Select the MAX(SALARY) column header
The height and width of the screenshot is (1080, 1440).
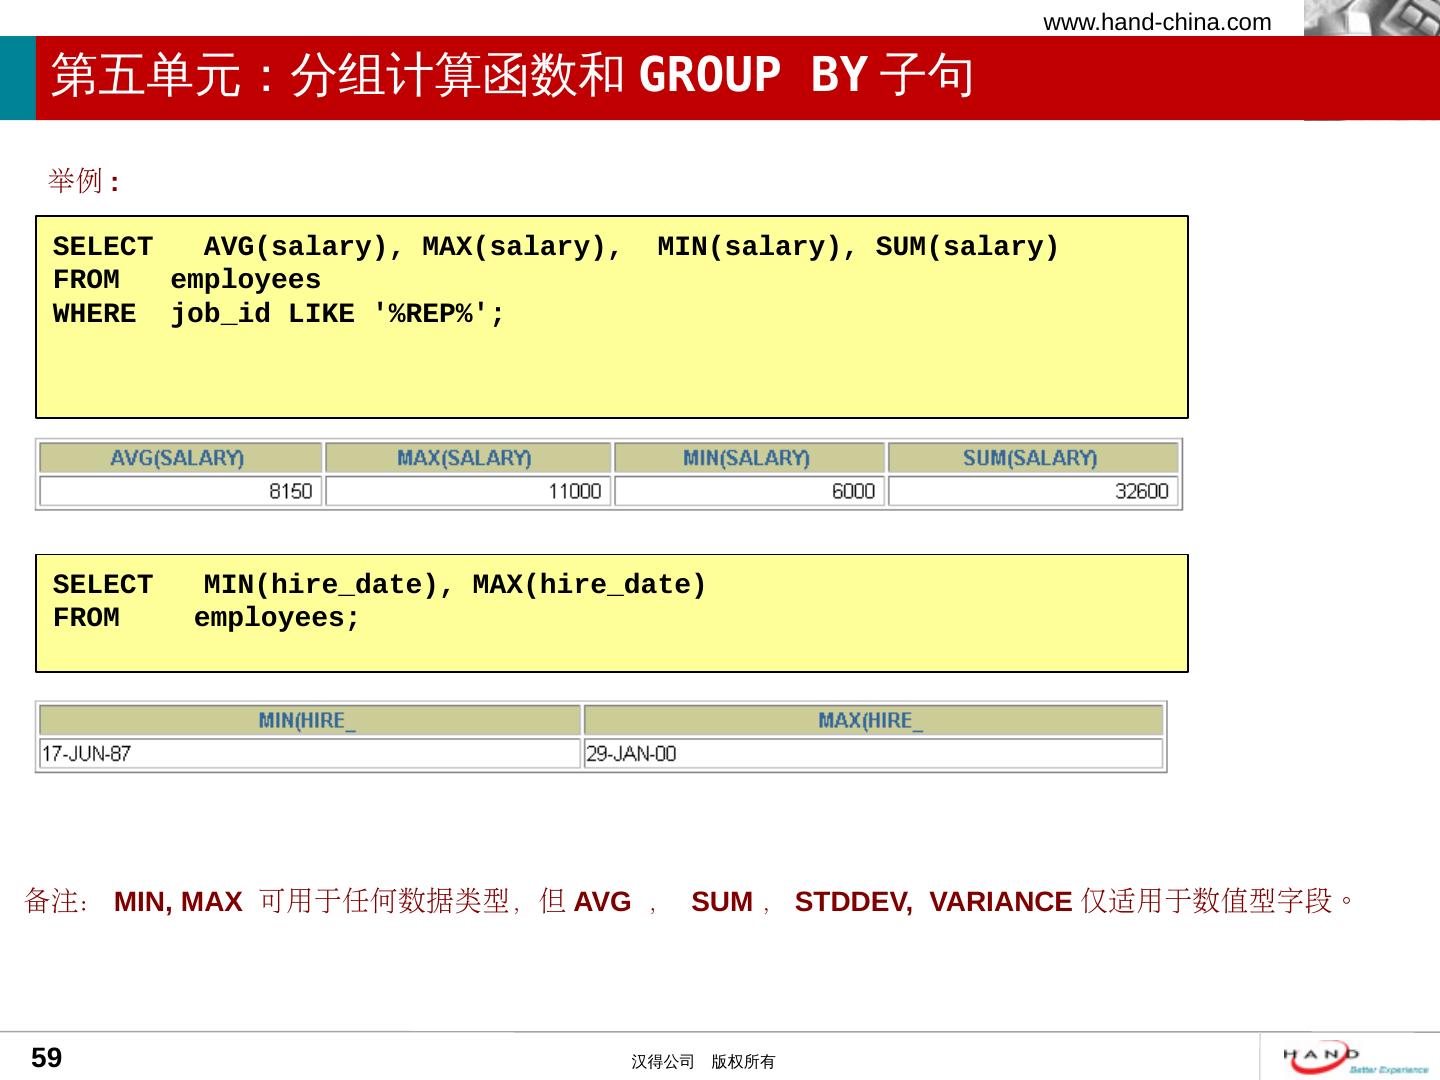[x=465, y=458]
